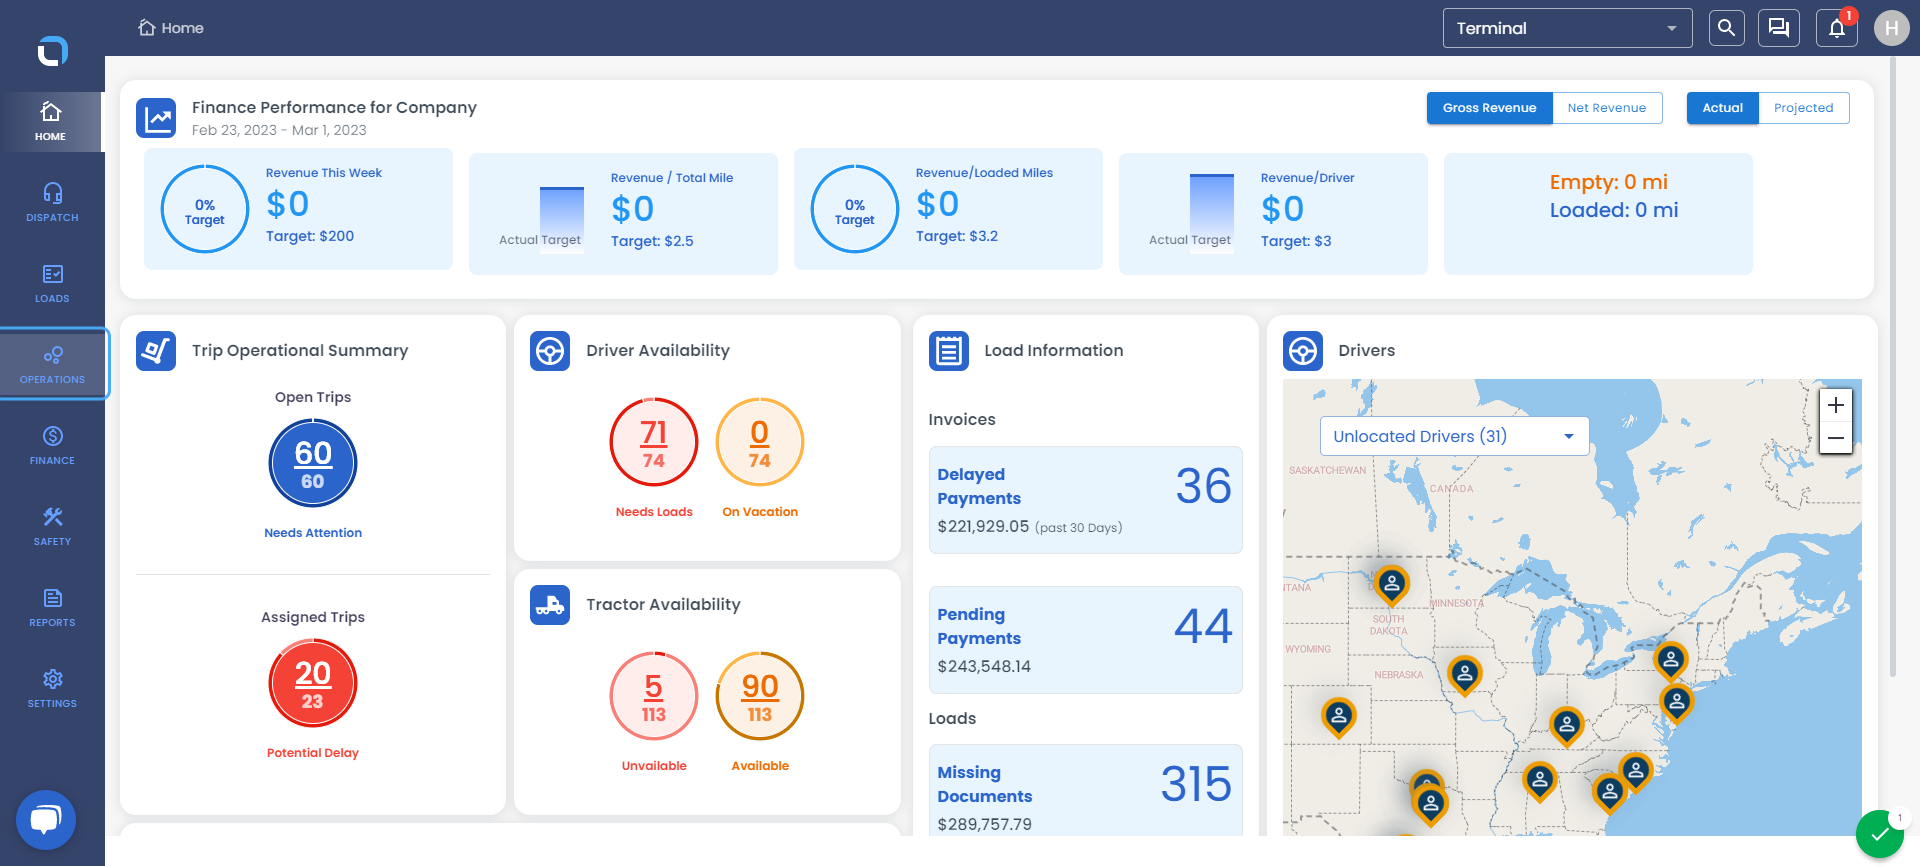The height and width of the screenshot is (866, 1920).
Task: Click the Tractor Availability truck icon
Action: pyautogui.click(x=550, y=605)
